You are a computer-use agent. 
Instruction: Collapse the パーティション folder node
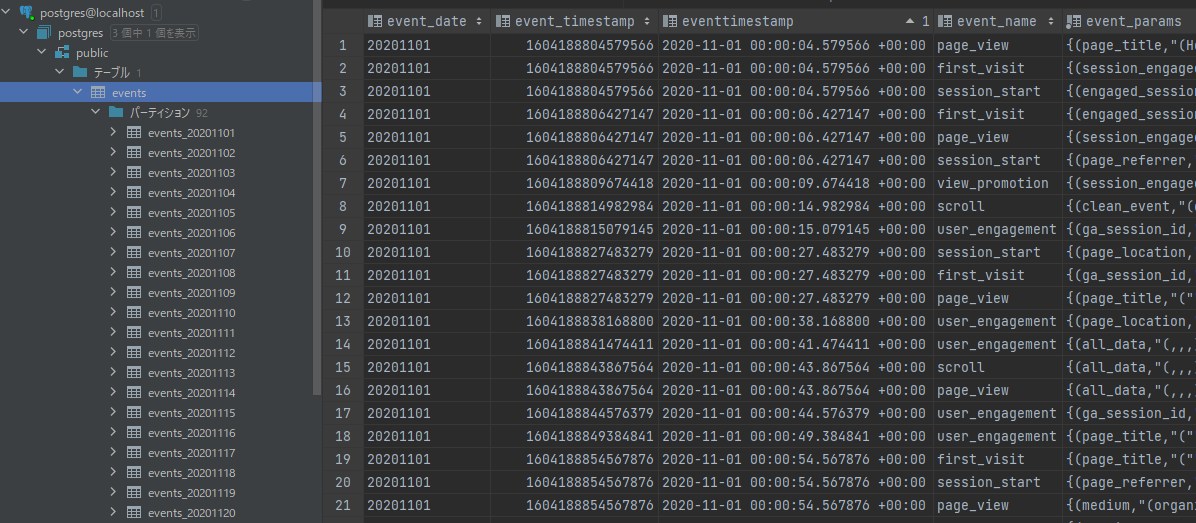tap(95, 112)
